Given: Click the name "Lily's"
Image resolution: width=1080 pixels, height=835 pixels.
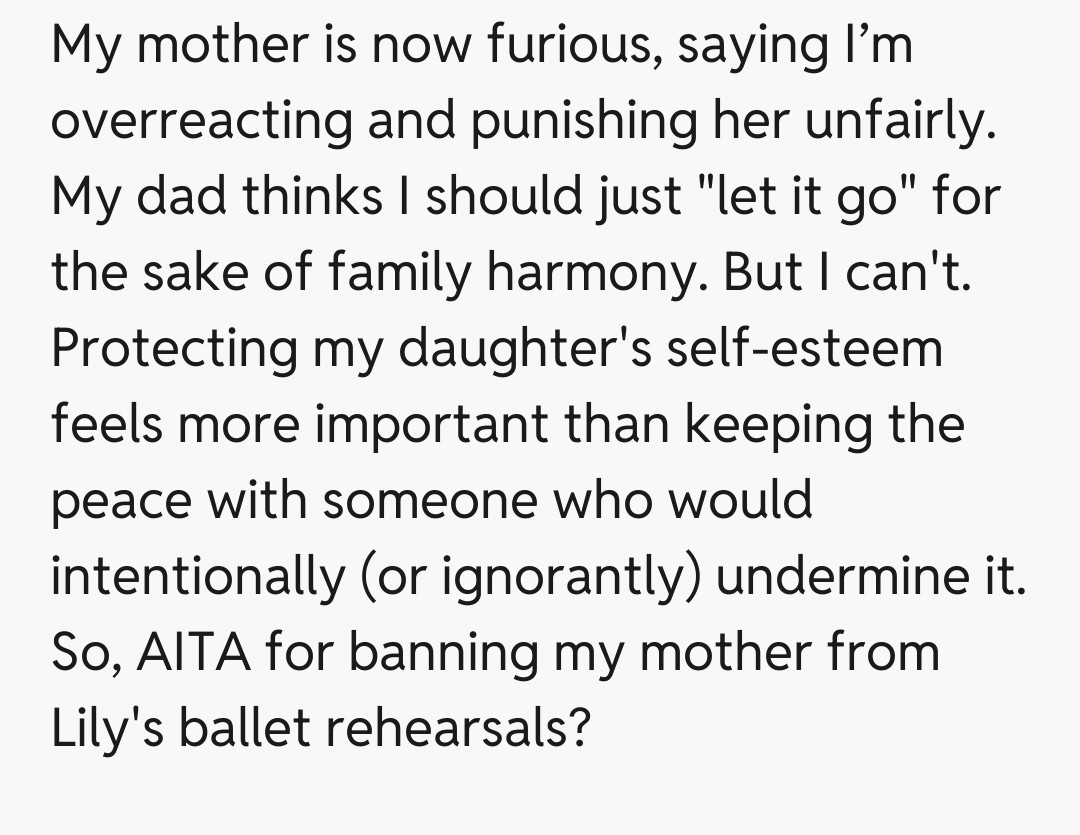Looking at the screenshot, I should pyautogui.click(x=111, y=727).
